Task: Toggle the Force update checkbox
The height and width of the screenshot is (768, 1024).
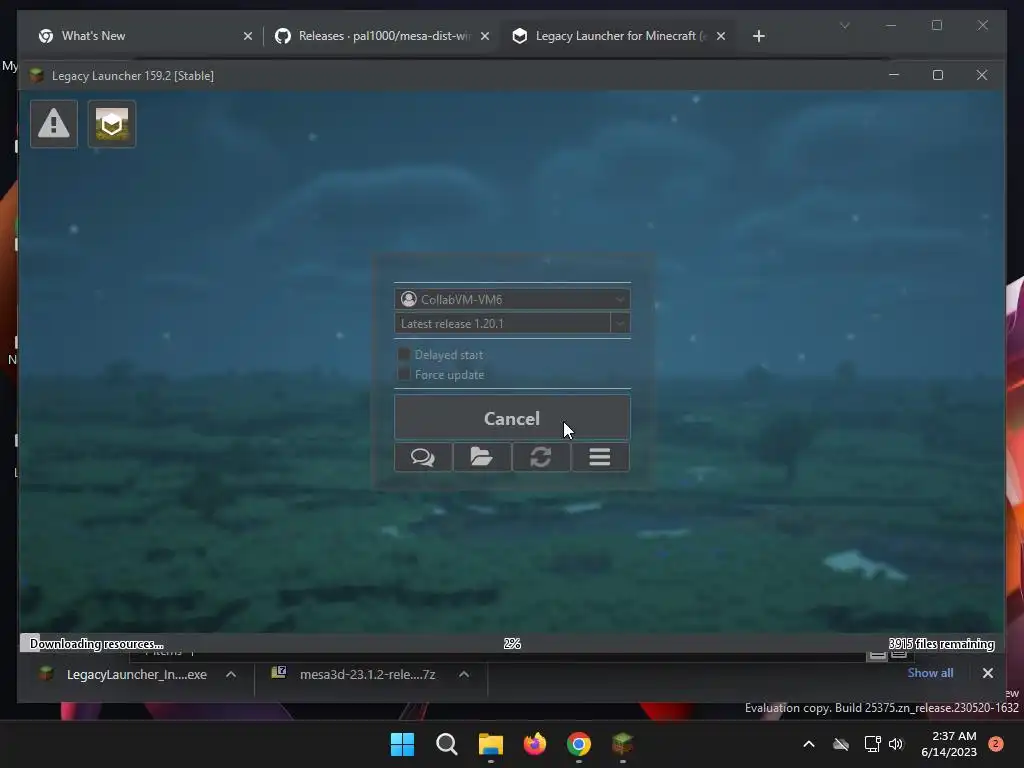Action: tap(404, 374)
